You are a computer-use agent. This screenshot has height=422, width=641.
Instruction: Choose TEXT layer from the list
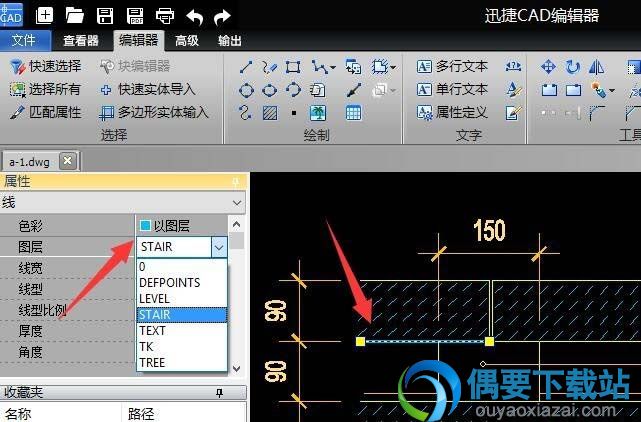click(182, 330)
